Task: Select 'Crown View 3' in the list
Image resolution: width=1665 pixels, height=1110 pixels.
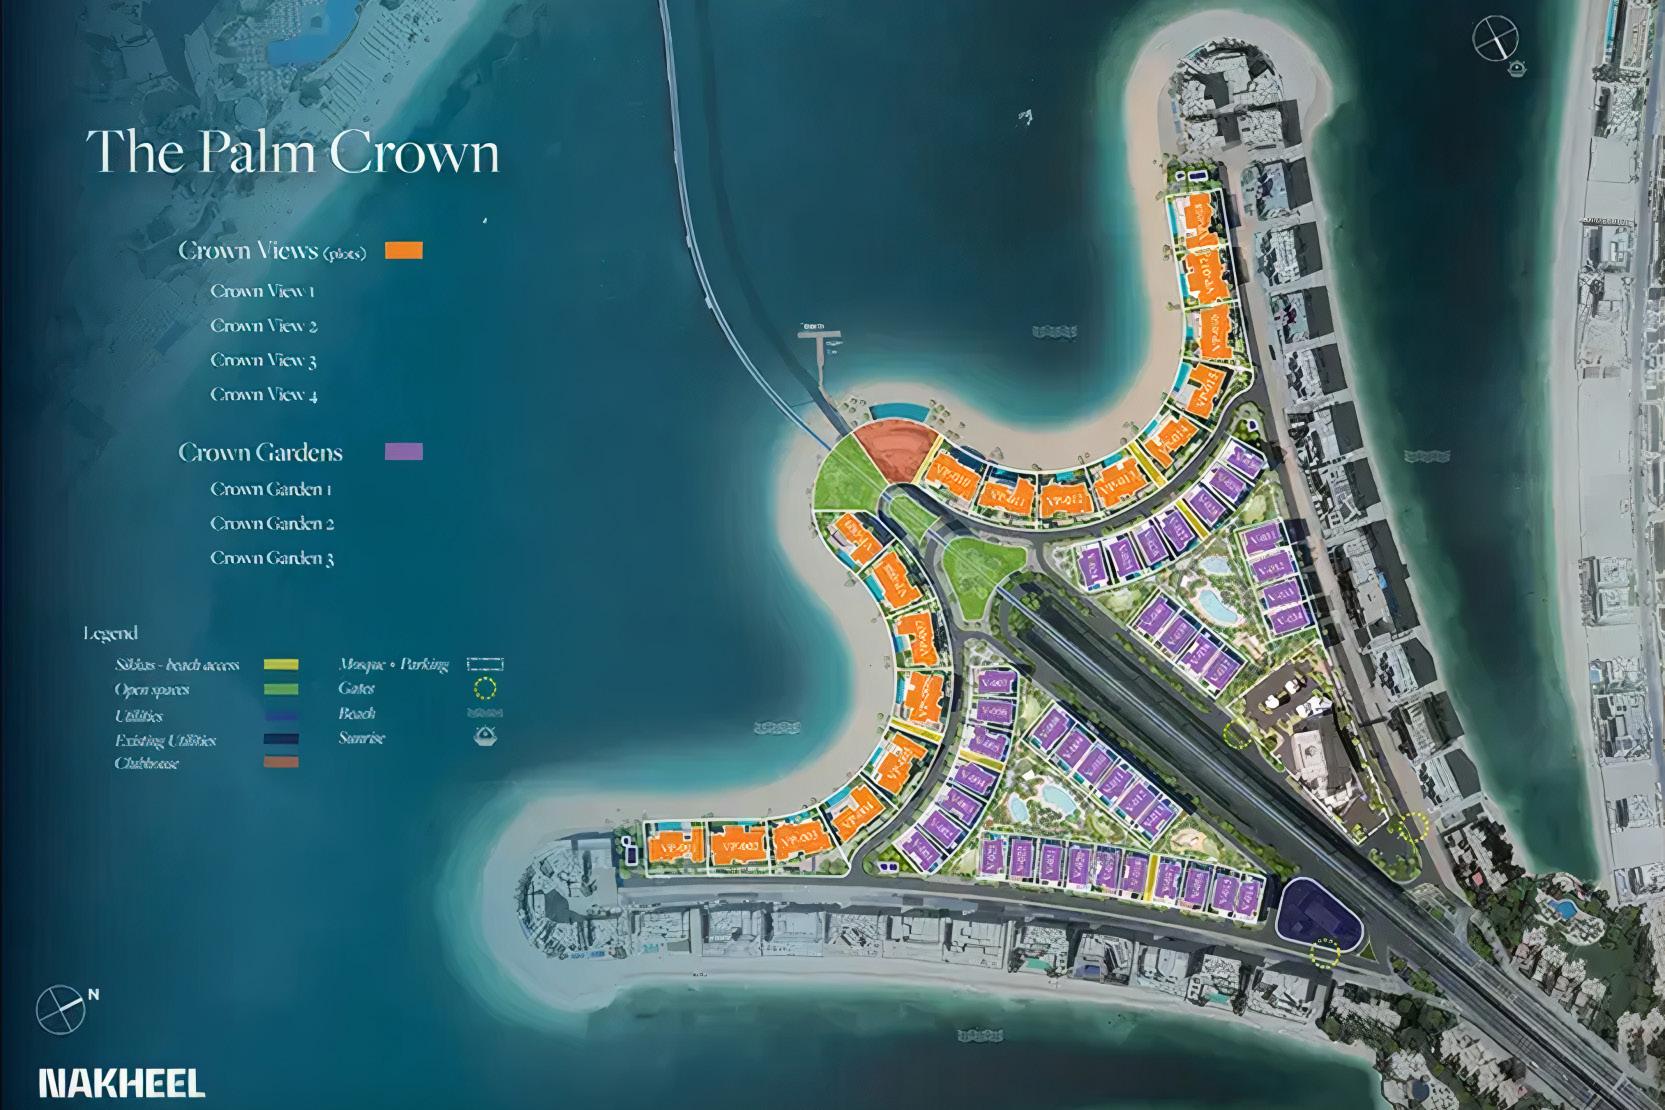Action: (264, 360)
